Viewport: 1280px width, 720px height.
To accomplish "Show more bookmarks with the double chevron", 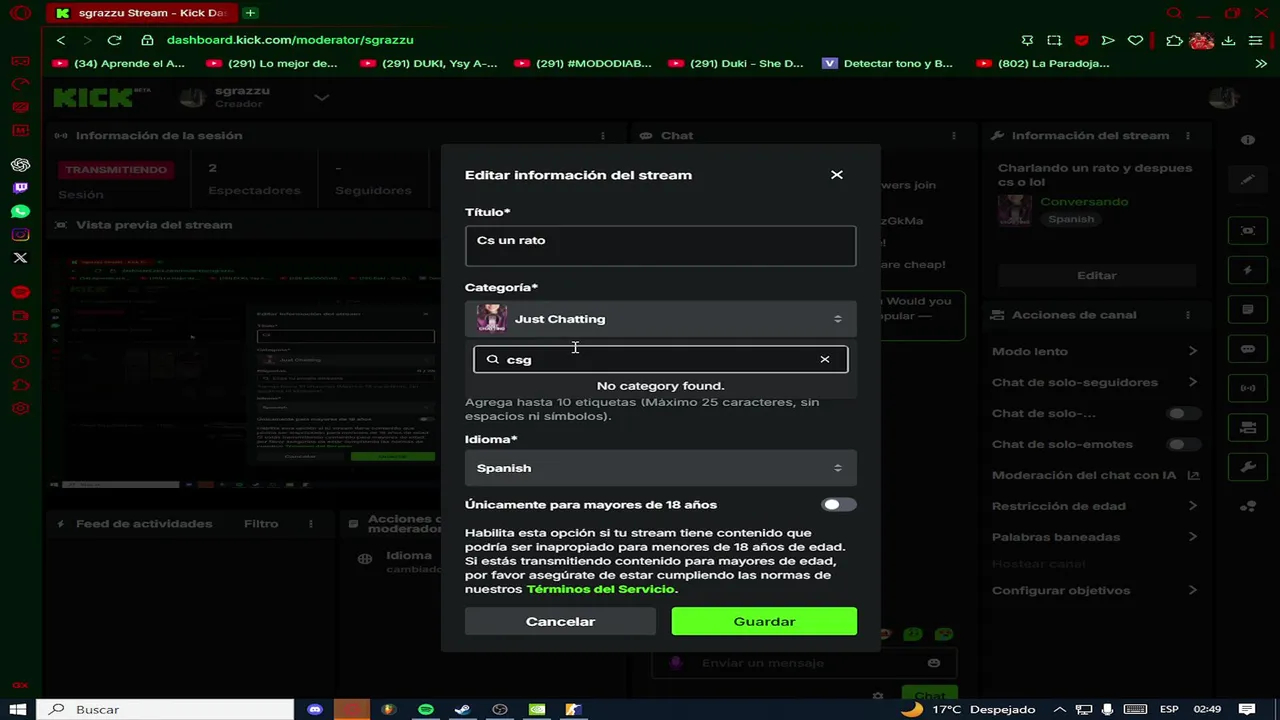I will pyautogui.click(x=1261, y=63).
